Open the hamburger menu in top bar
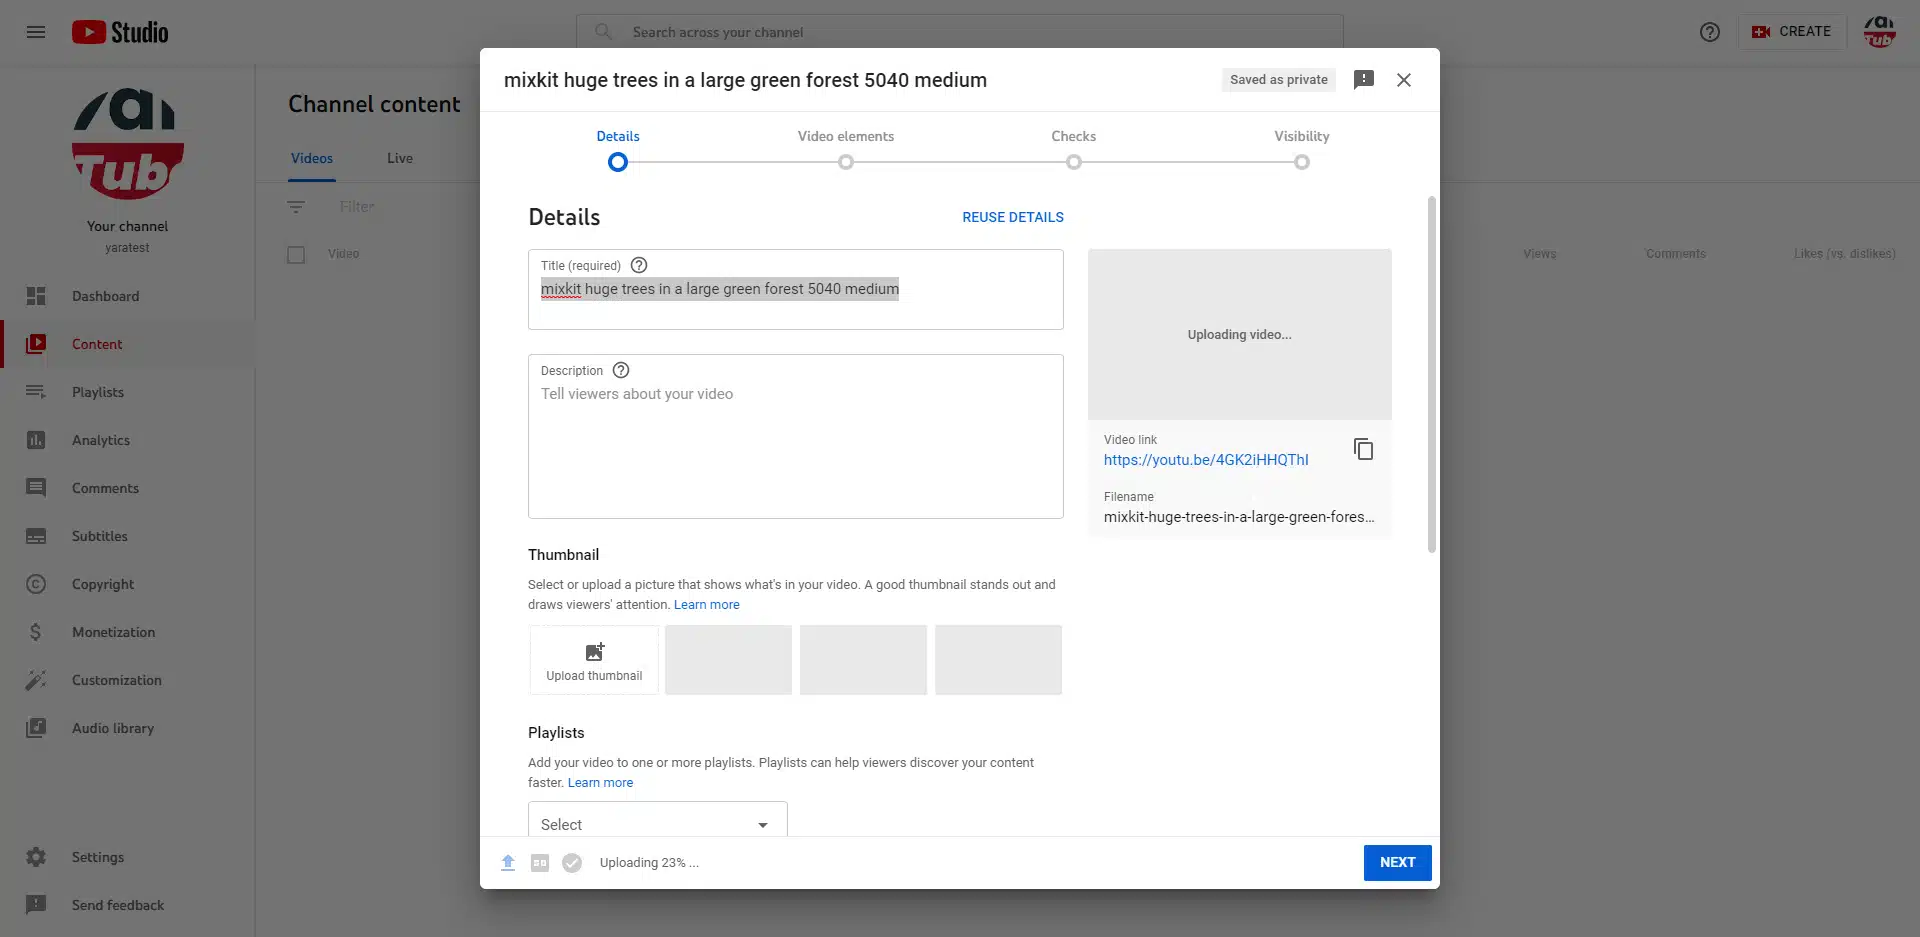 tap(36, 32)
